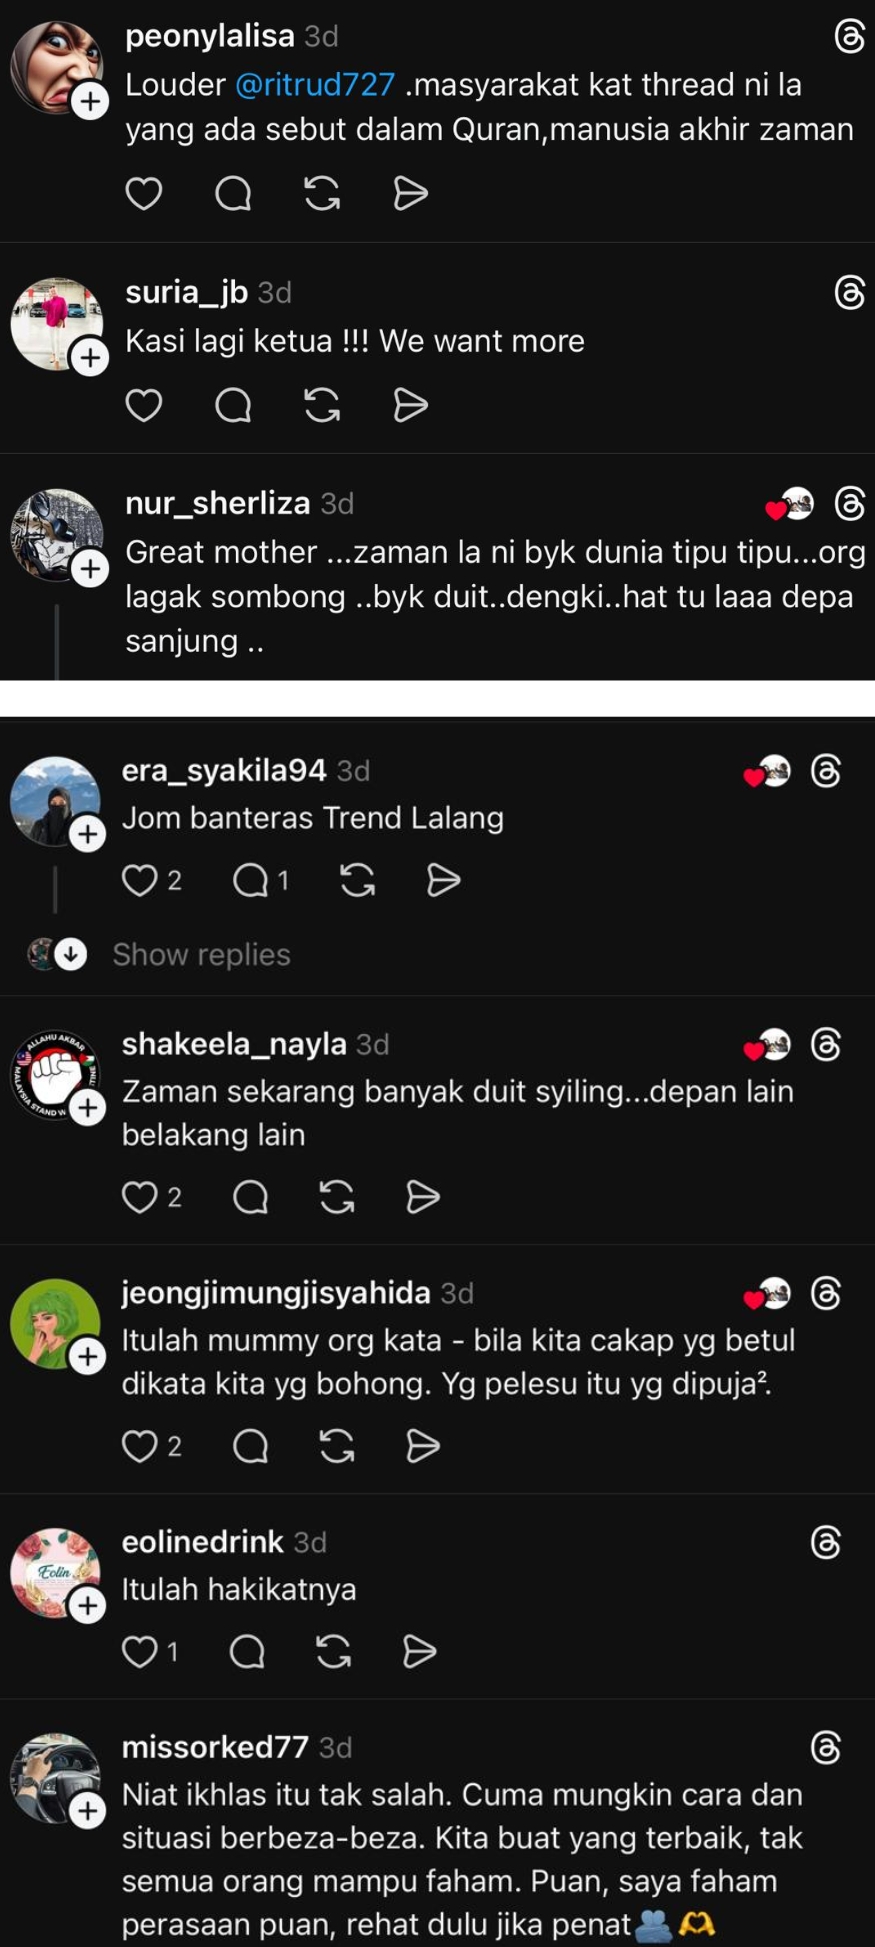The width and height of the screenshot is (875, 1947).
Task: Open shakeela_nayla's profile picture
Action: click(x=55, y=1074)
